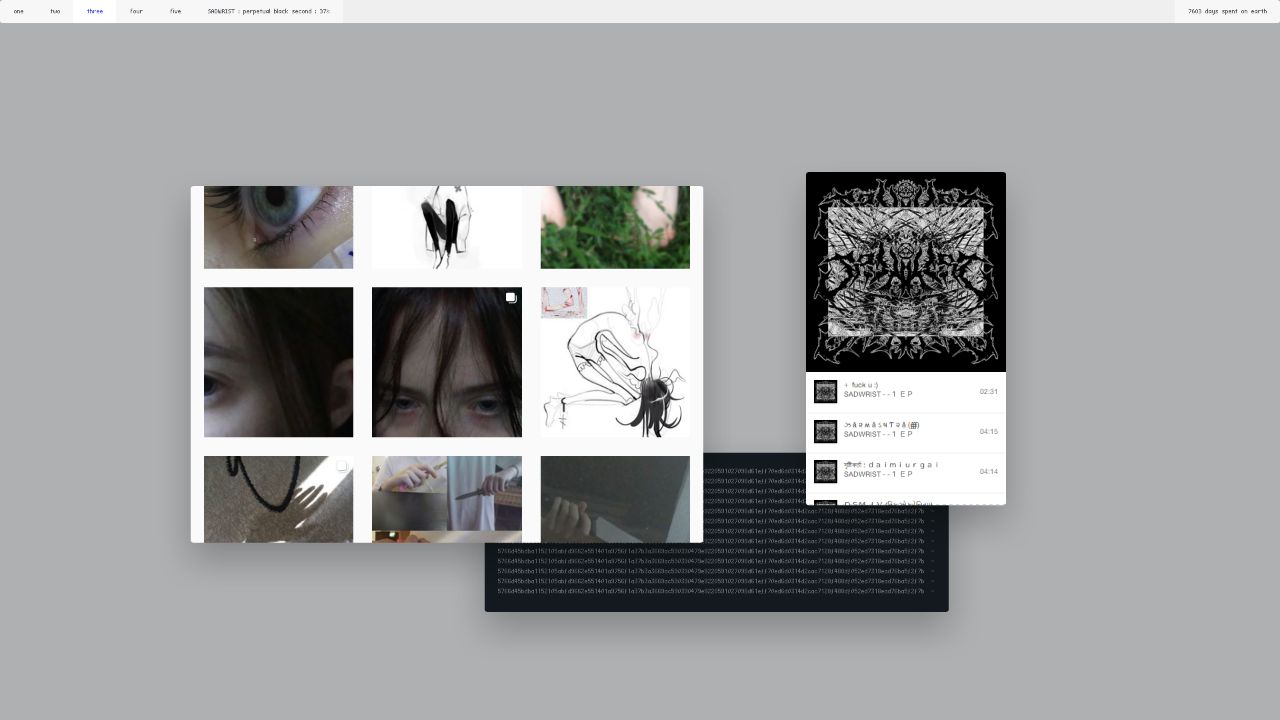Click album icon of the 02:31 track
The width and height of the screenshot is (1280, 720).
[825, 392]
